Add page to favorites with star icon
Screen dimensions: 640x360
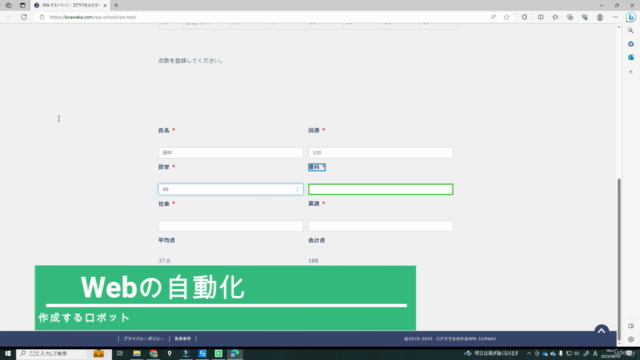click(507, 17)
